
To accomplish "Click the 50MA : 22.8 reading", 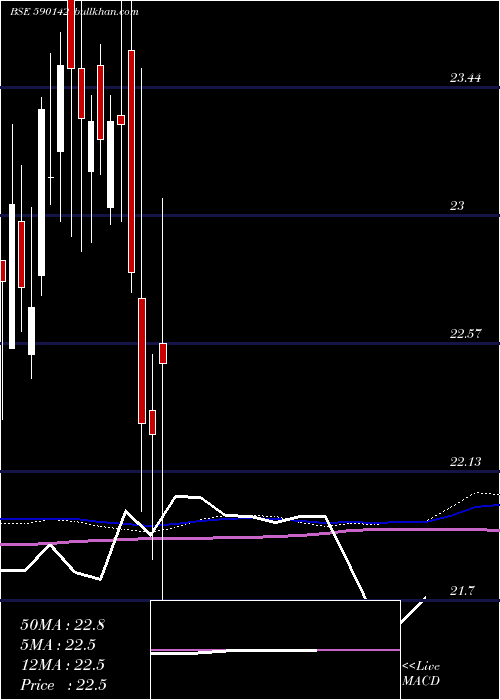I will [62, 625].
